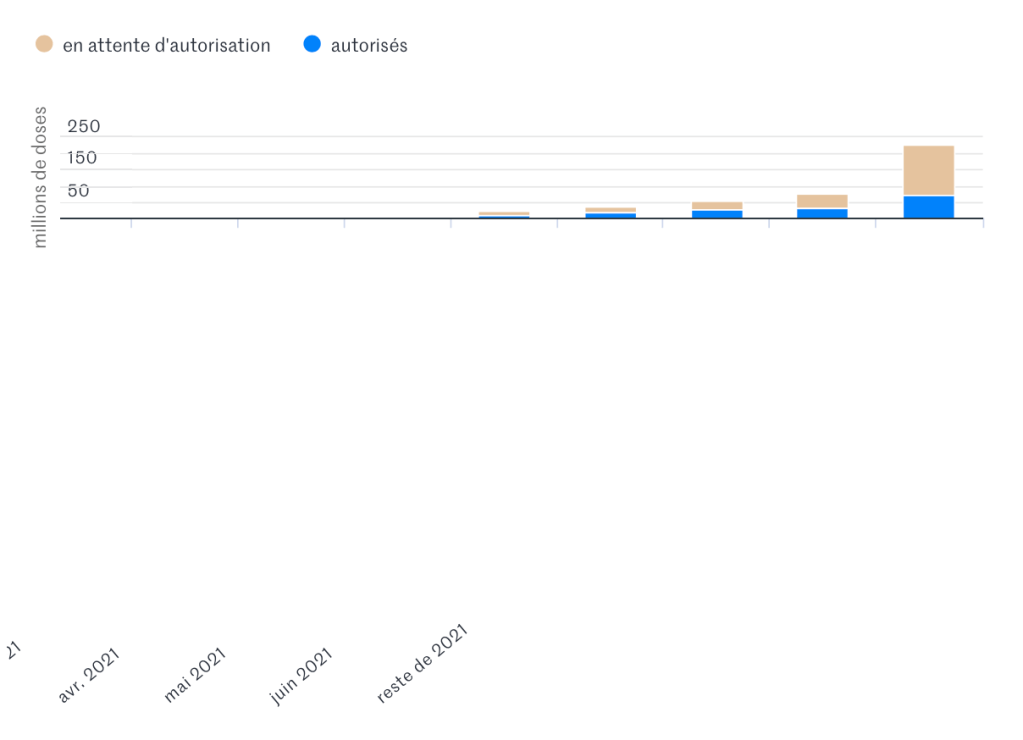
Task: Click the 'avr. 2021' x-axis label
Action: (x=88, y=676)
